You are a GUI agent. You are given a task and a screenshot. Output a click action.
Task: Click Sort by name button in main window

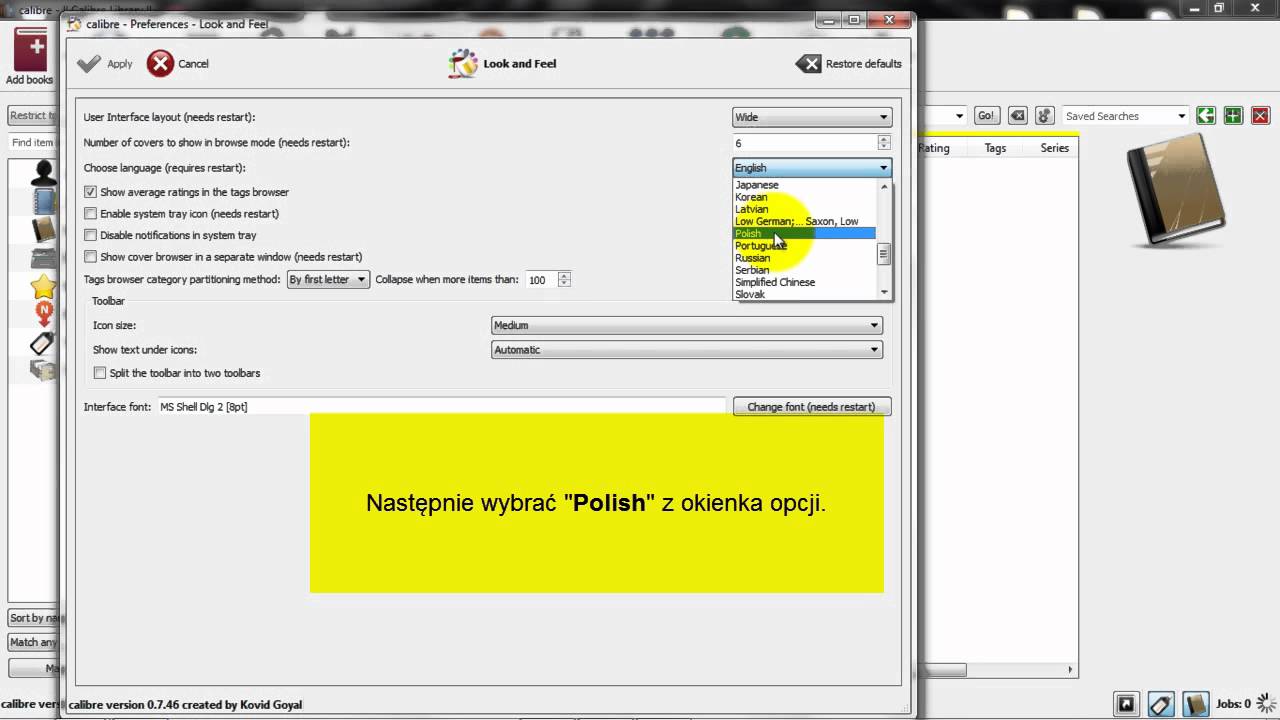tap(34, 618)
